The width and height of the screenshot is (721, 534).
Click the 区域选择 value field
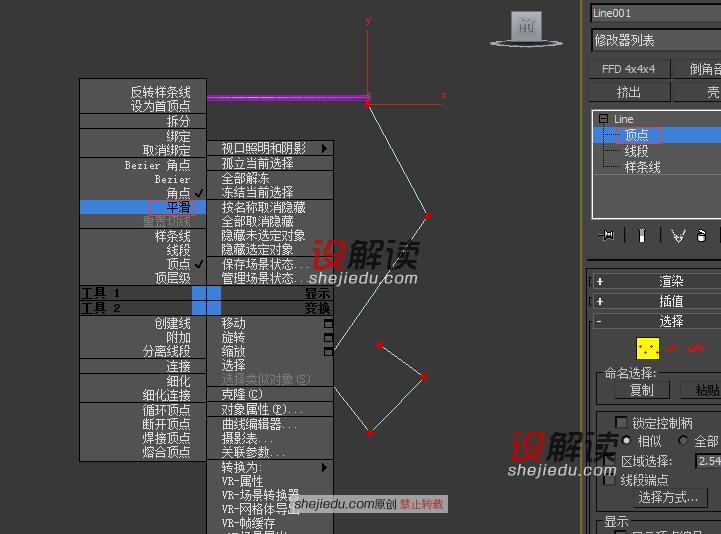(709, 461)
